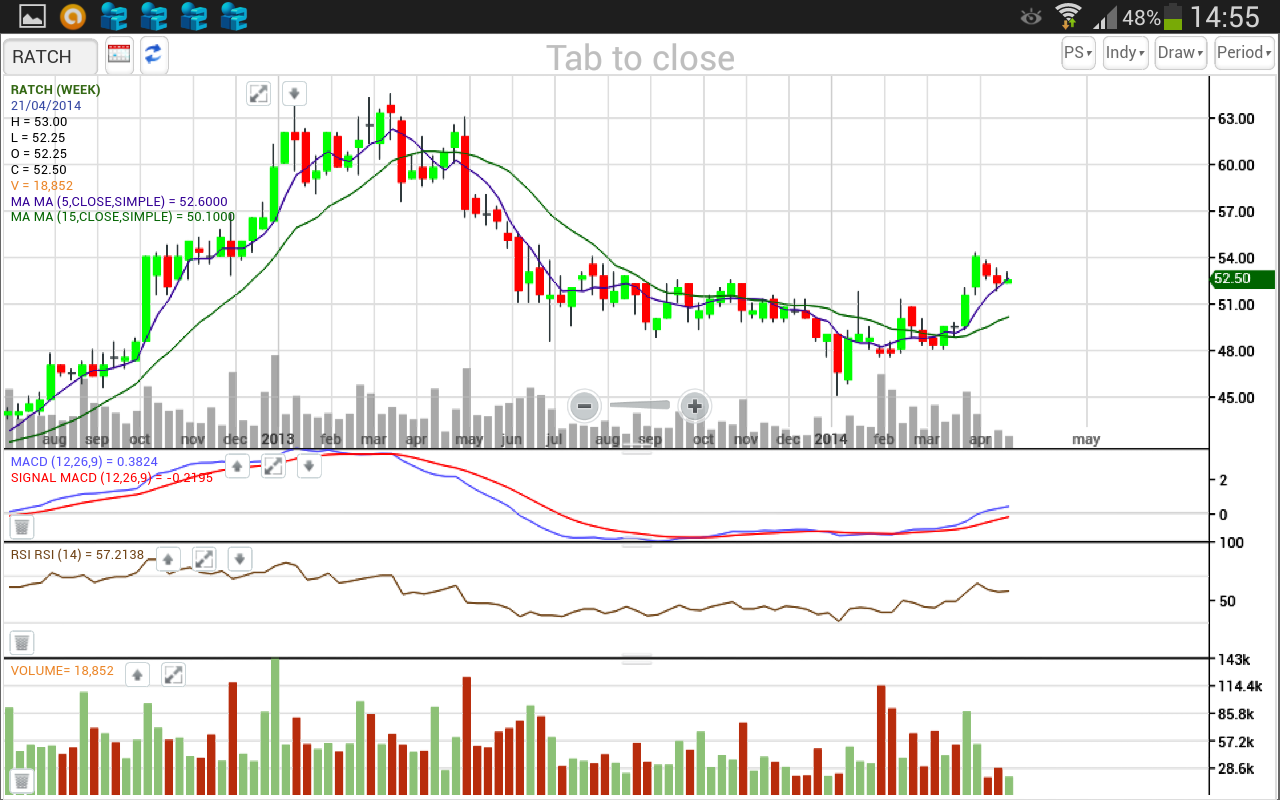The height and width of the screenshot is (800, 1280).
Task: Move the RSI panel down
Action: coord(239,559)
